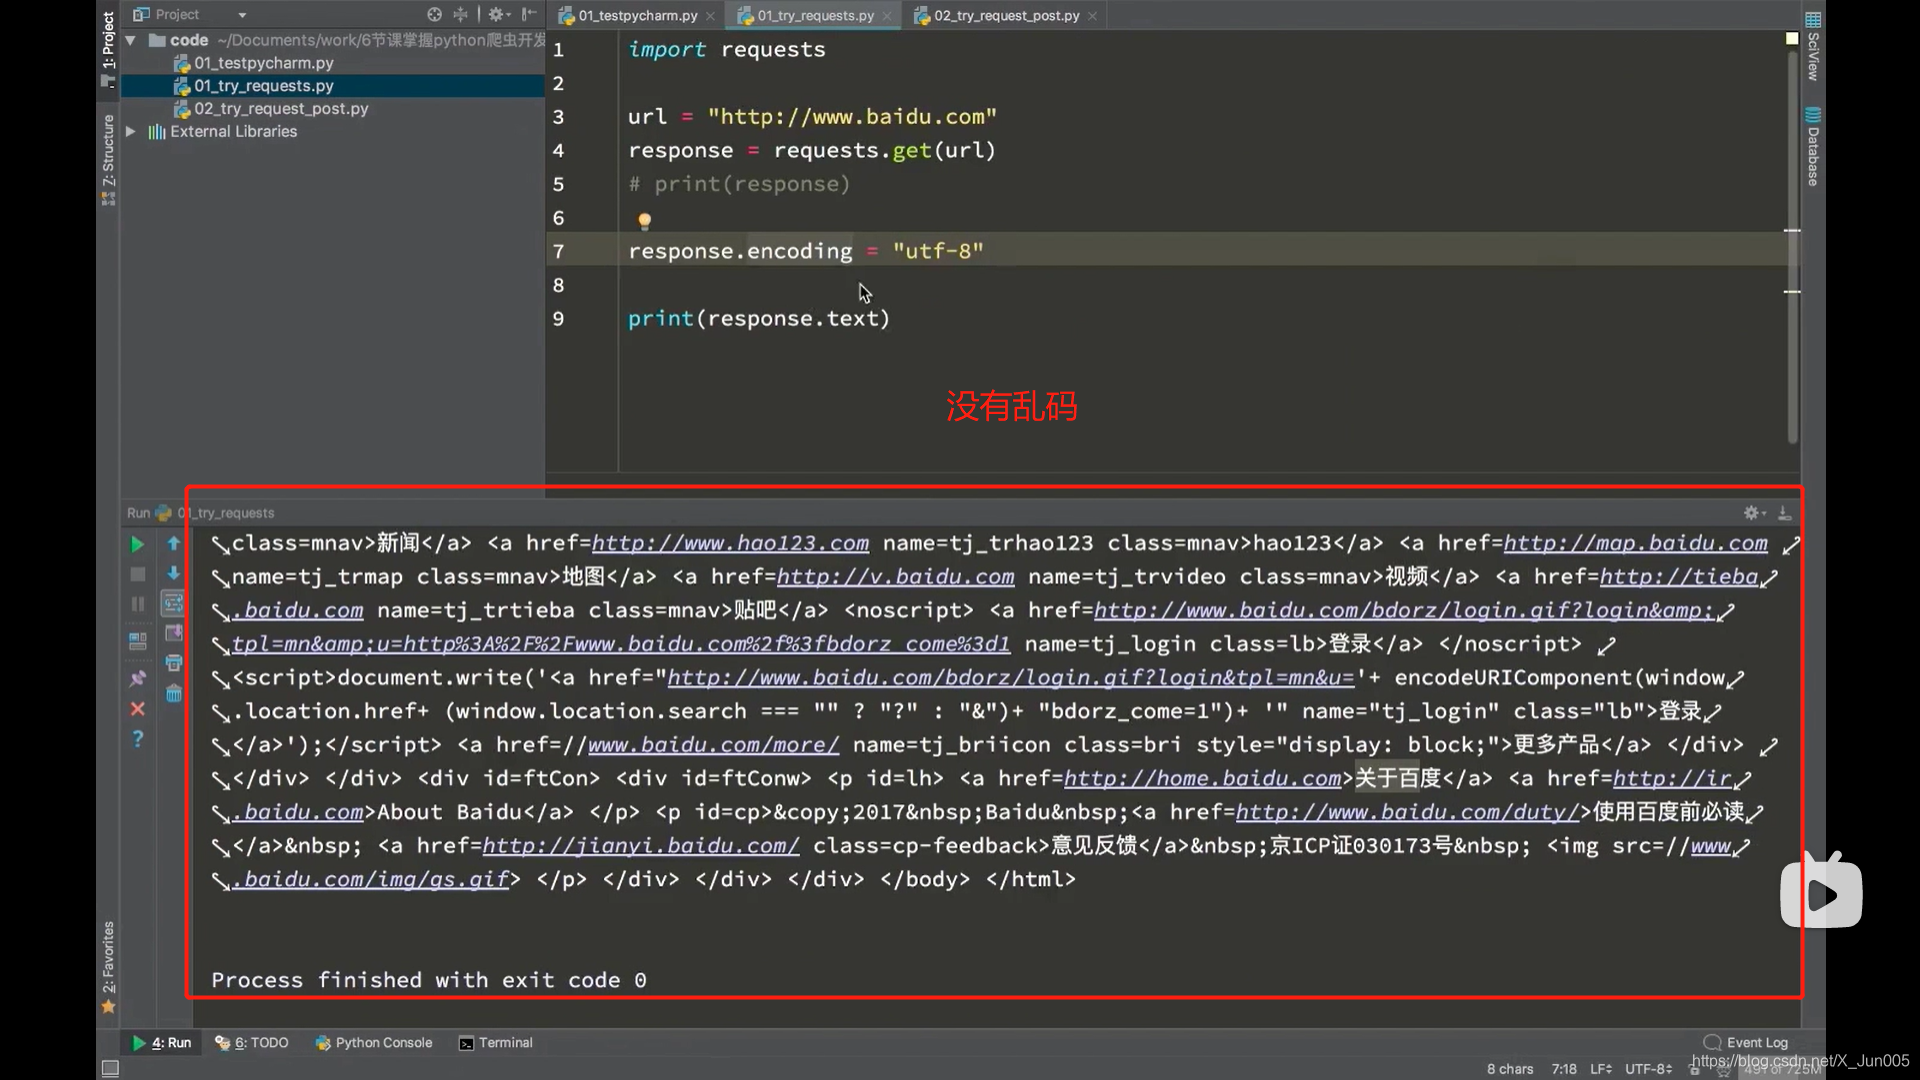Click the 7:18 cursor position indicator
Viewport: 1920px width, 1080px height.
click(1564, 1069)
